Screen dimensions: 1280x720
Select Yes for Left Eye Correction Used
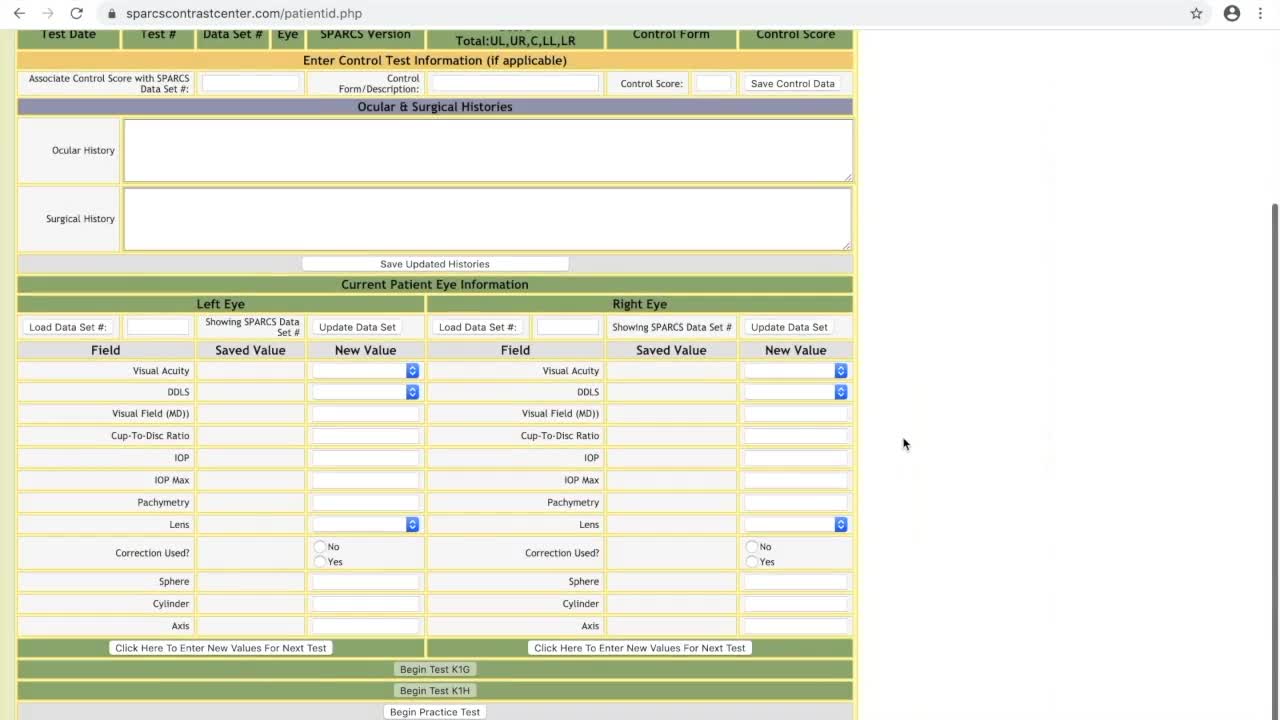point(317,561)
